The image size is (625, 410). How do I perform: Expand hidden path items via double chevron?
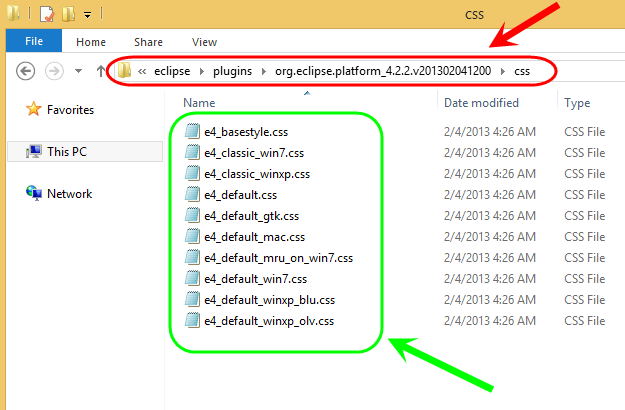click(x=142, y=71)
